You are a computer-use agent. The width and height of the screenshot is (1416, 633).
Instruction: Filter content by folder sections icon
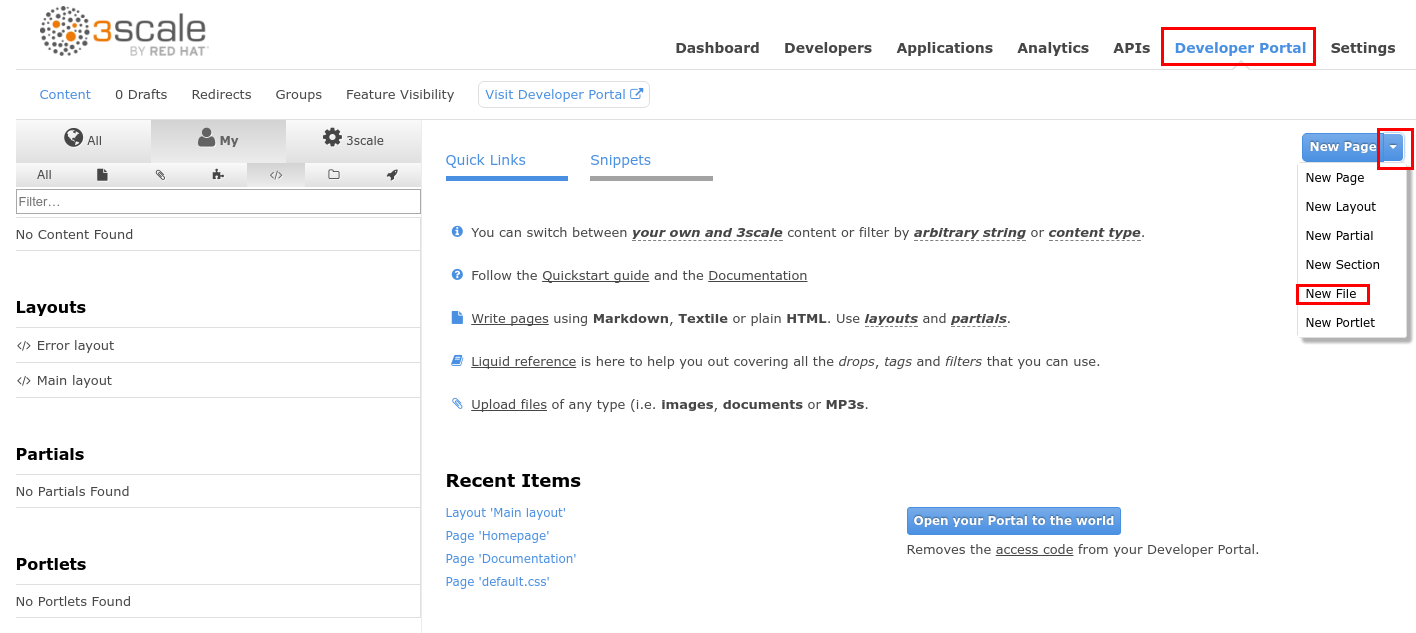(334, 175)
